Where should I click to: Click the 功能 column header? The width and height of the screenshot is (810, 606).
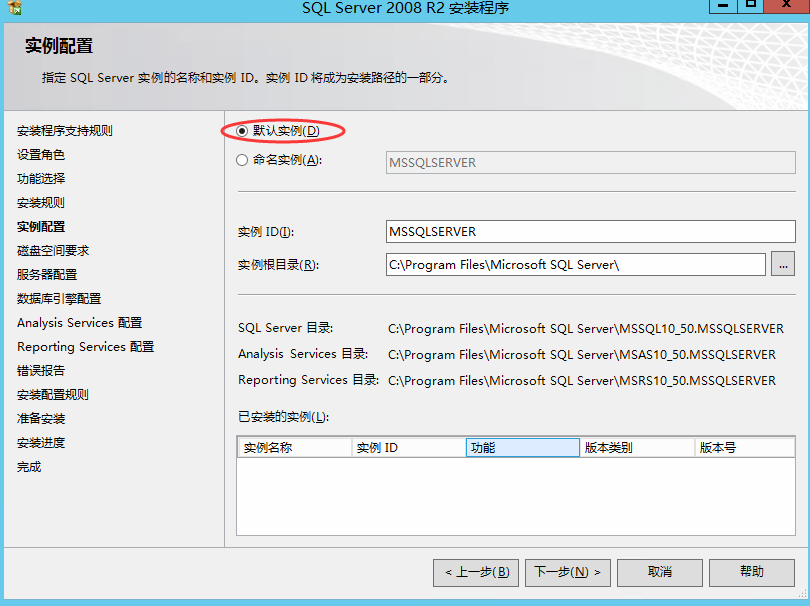[x=523, y=447]
